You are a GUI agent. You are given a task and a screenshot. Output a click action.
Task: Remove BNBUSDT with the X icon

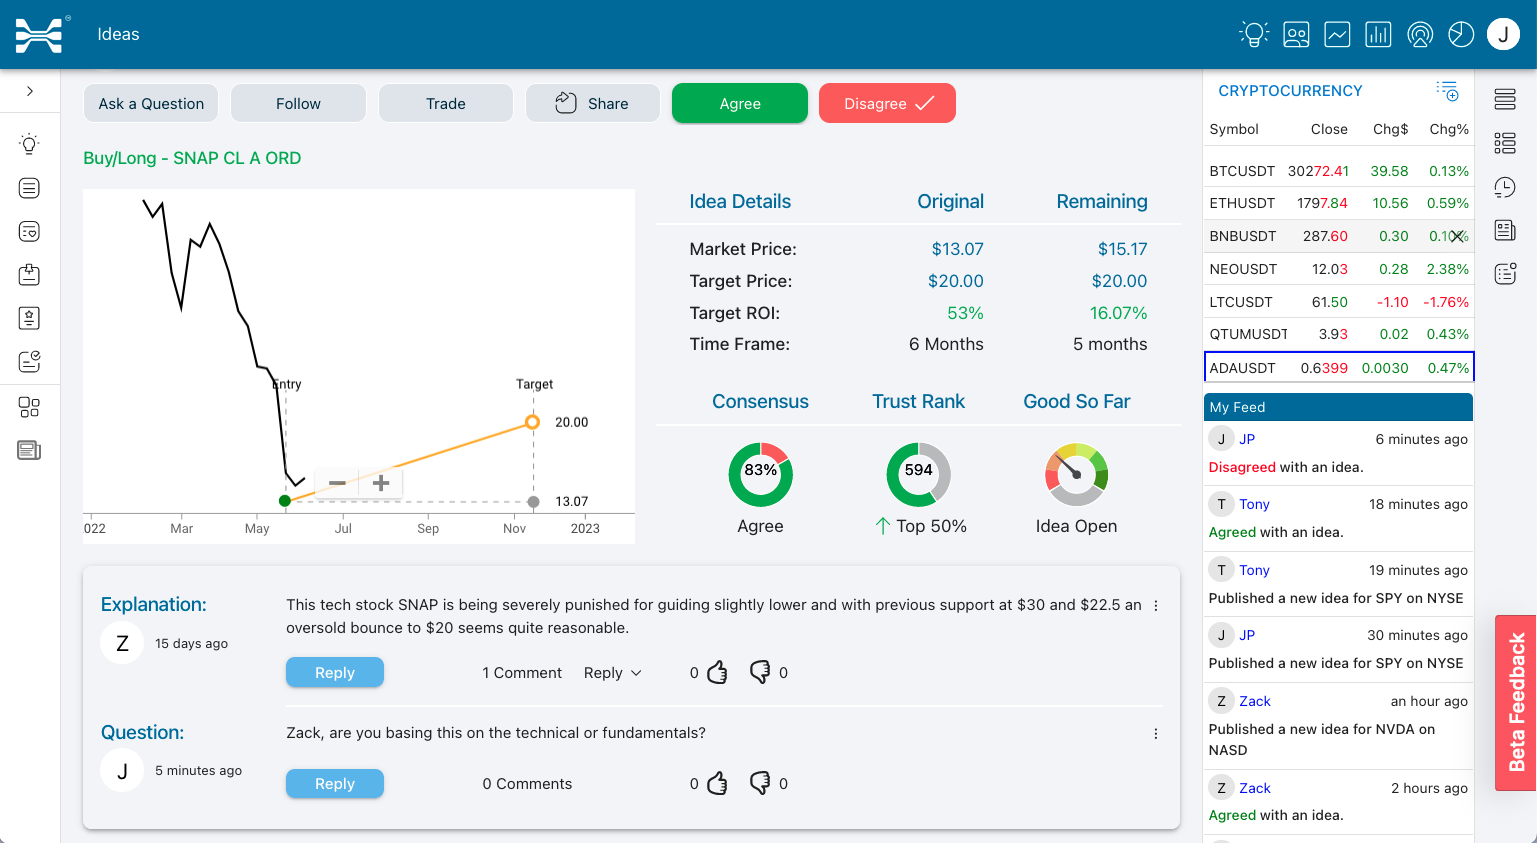(1457, 236)
